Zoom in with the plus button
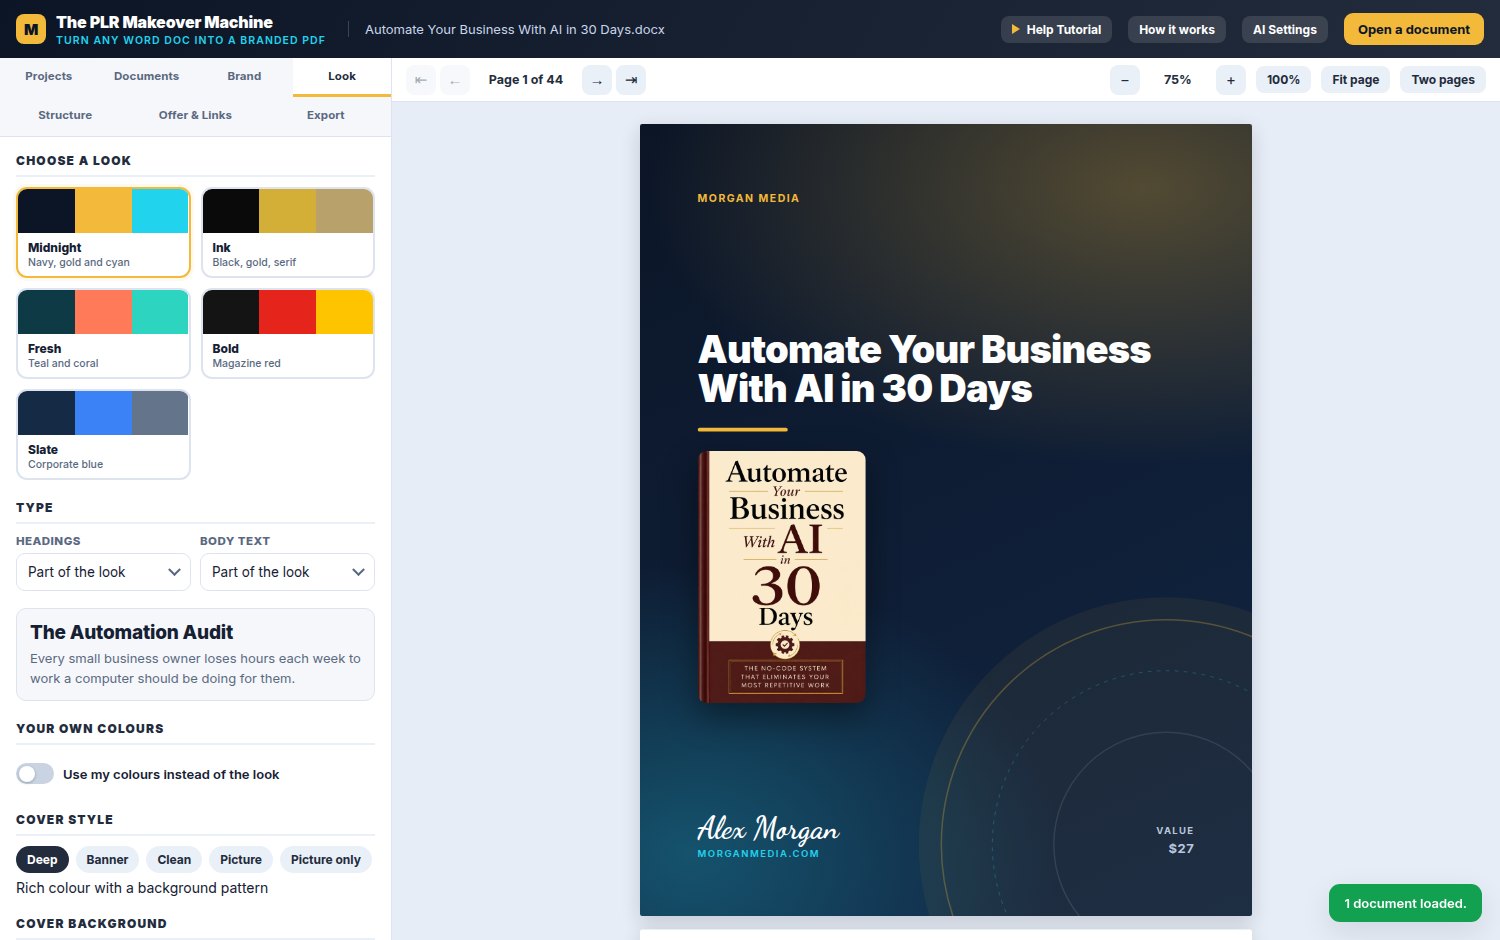1500x940 pixels. point(1231,80)
